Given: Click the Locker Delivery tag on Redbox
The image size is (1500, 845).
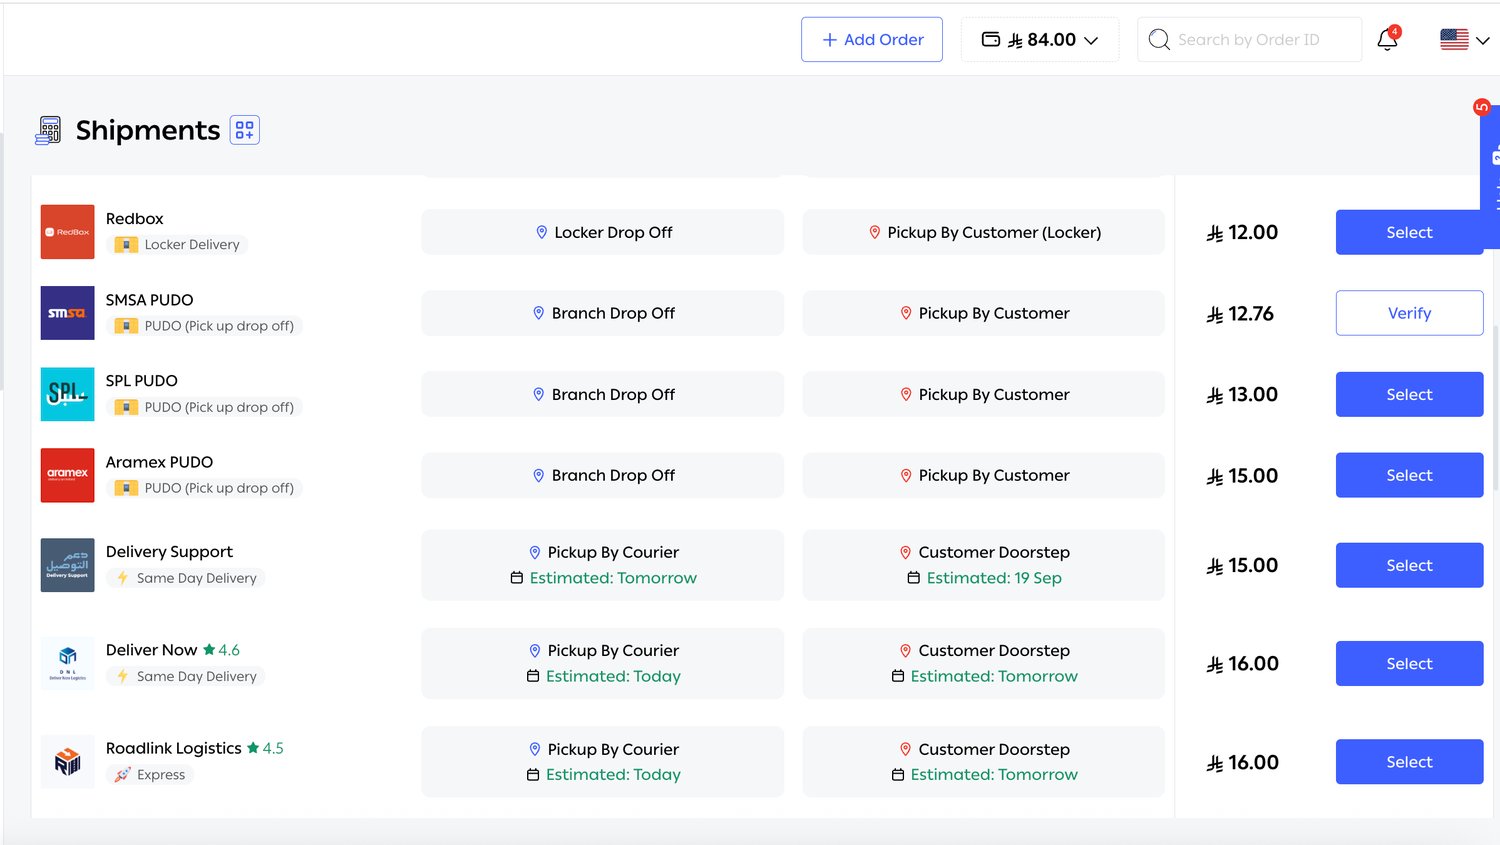Looking at the screenshot, I should point(177,245).
